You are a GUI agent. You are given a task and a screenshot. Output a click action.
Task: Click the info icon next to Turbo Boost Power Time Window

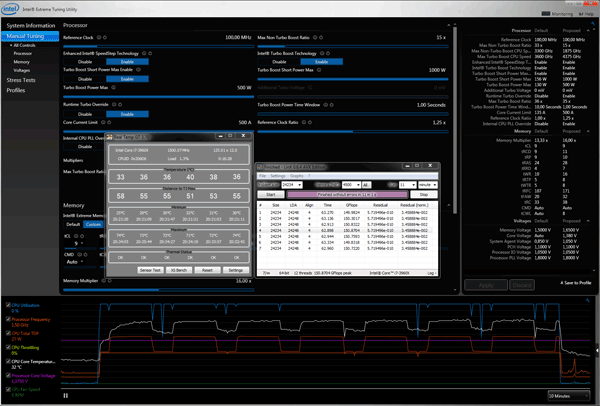pos(326,105)
